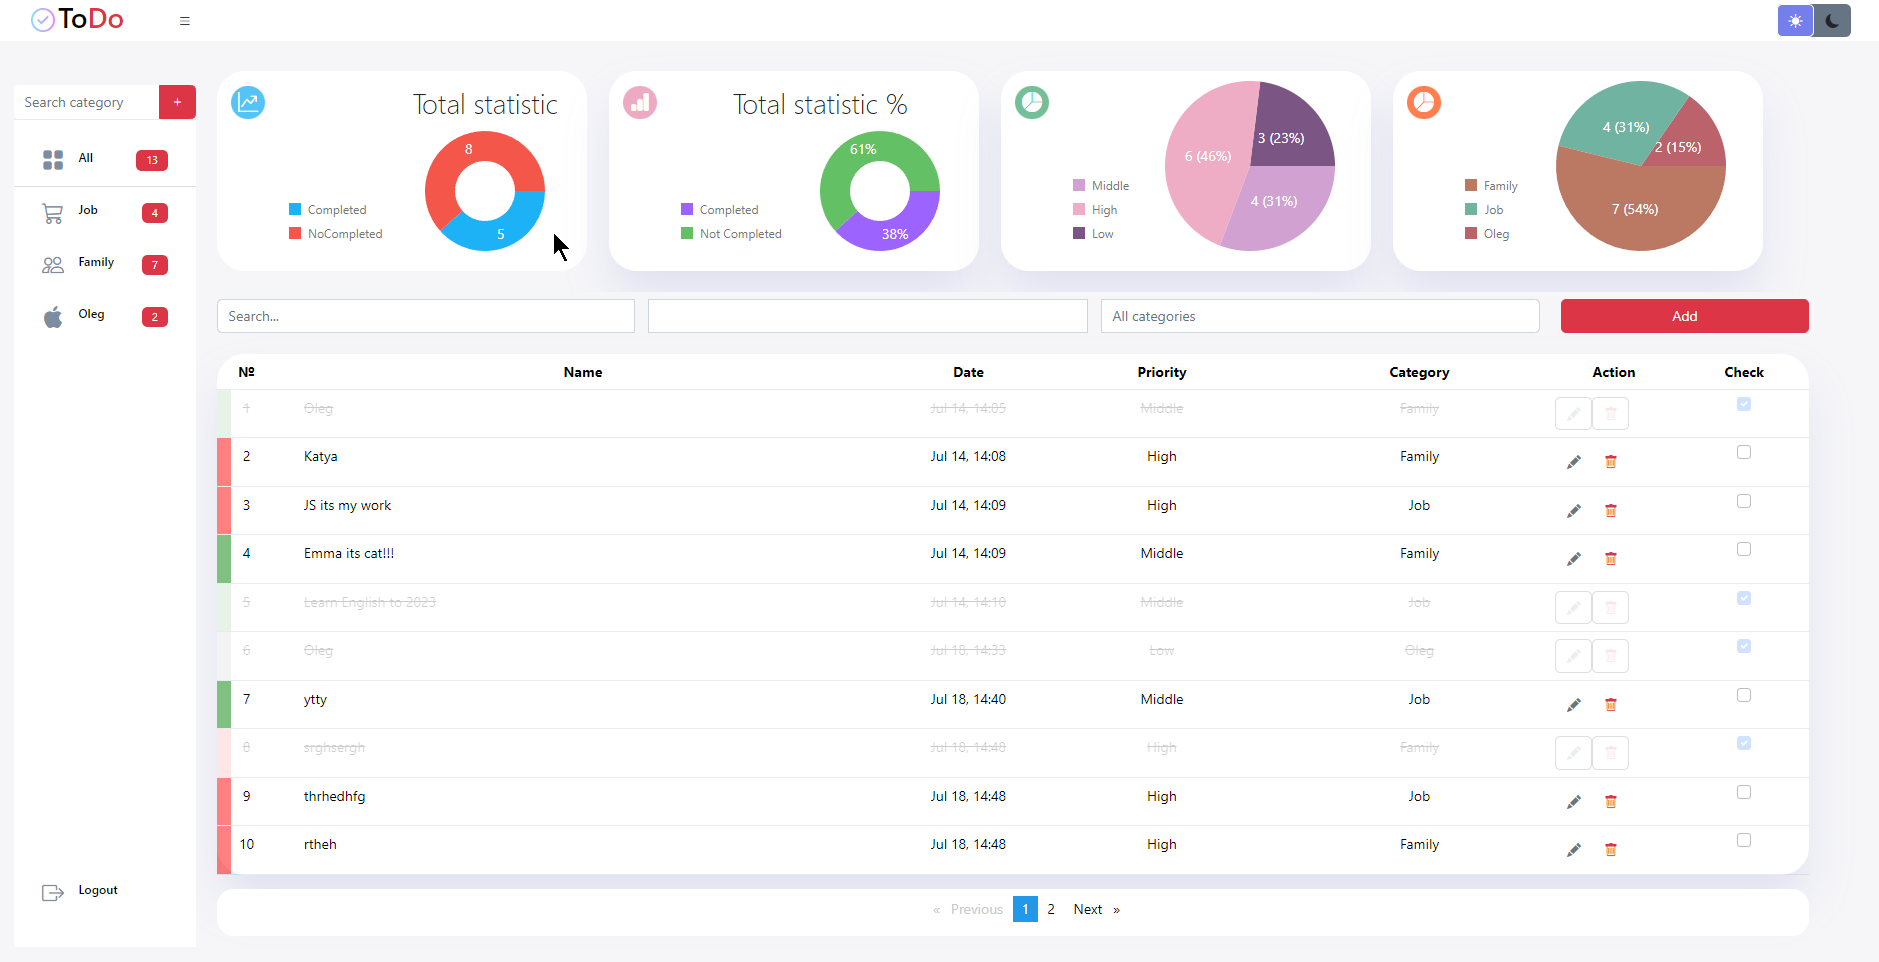Click the hamburger menu icon beside the ToDo logo
The height and width of the screenshot is (962, 1879).
pos(184,21)
